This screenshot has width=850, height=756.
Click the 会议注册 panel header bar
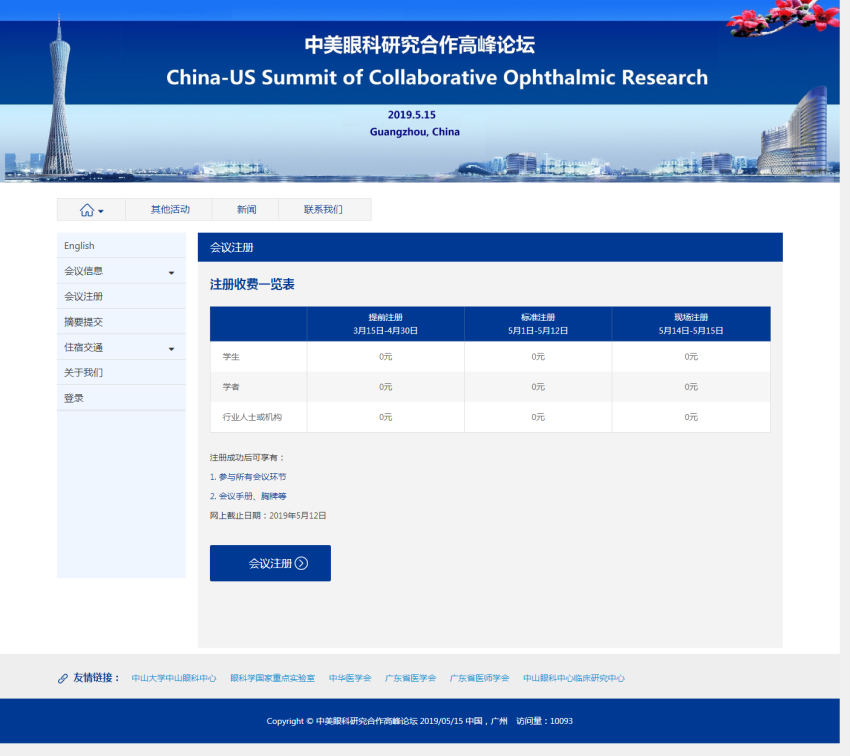(490, 248)
